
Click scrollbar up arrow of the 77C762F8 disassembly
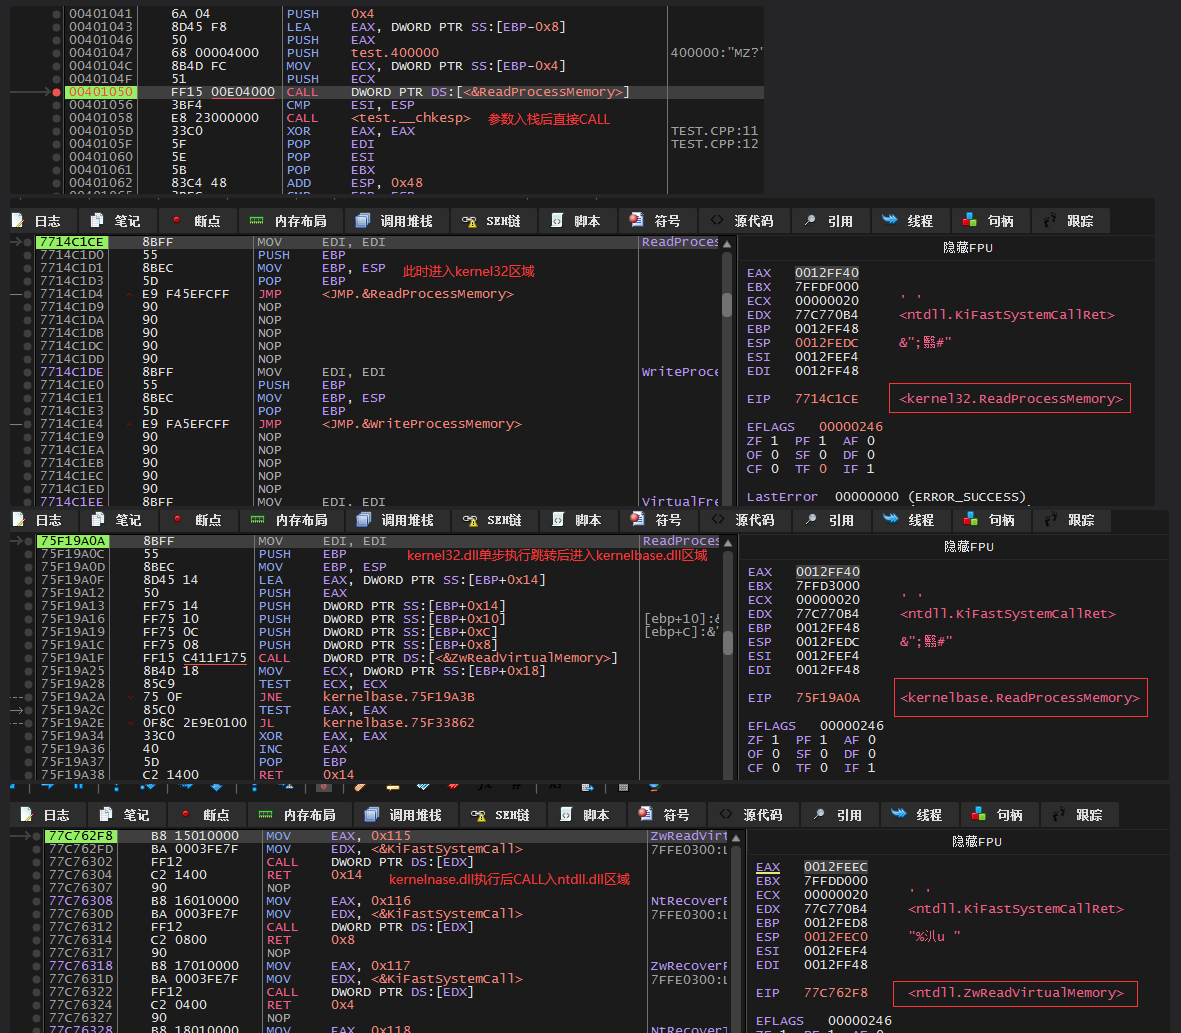[736, 838]
